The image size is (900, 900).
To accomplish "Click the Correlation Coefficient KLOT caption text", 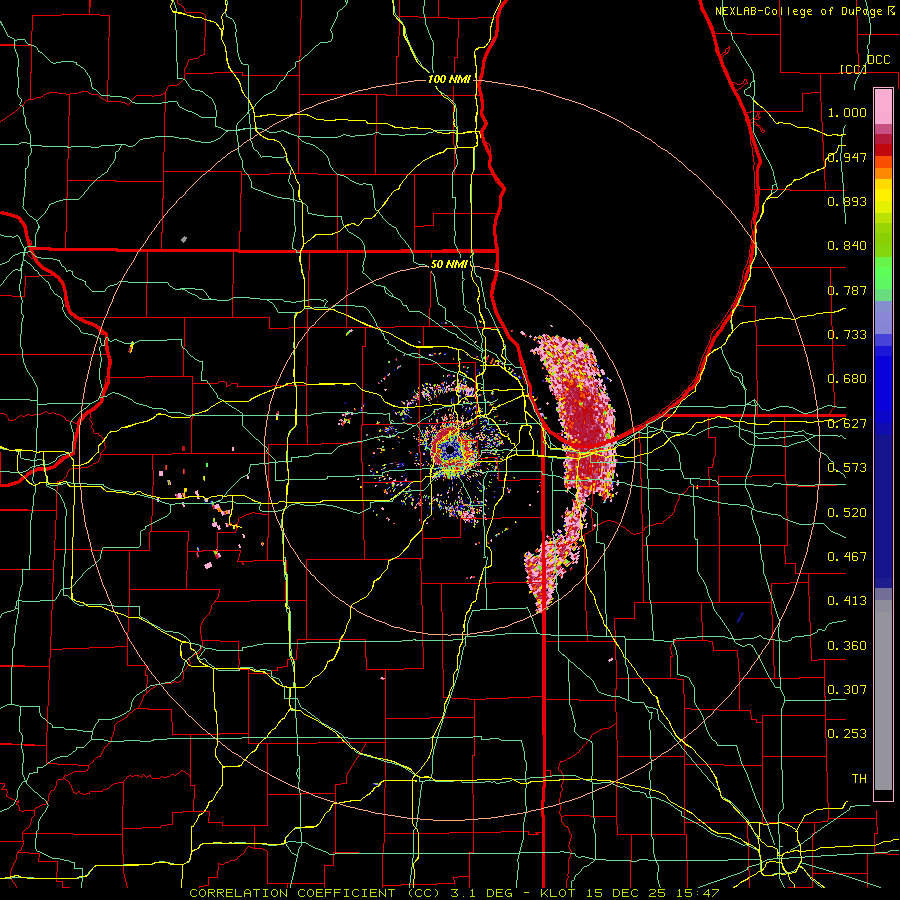I will (x=454, y=893).
